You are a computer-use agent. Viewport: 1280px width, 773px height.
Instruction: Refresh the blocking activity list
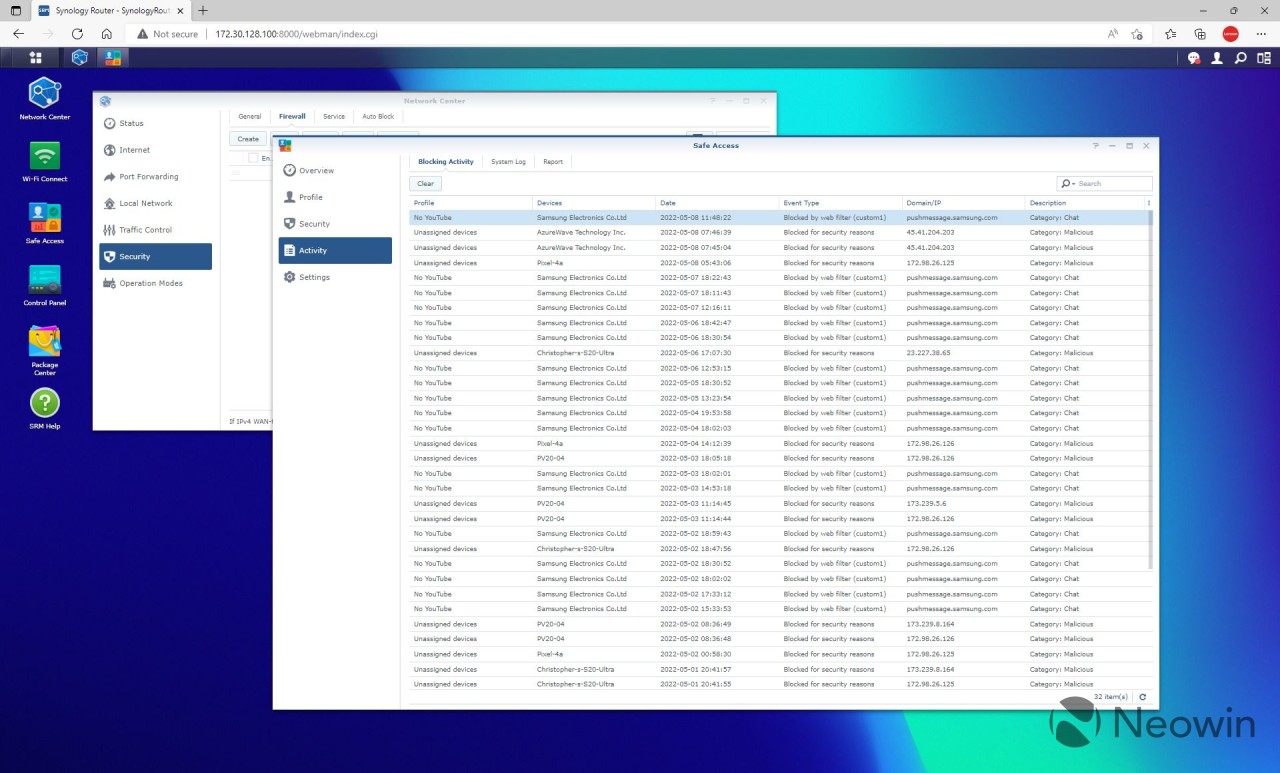tap(1143, 697)
